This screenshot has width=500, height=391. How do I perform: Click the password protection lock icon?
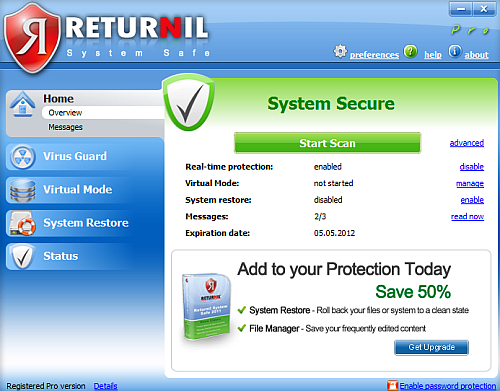[x=393, y=385]
